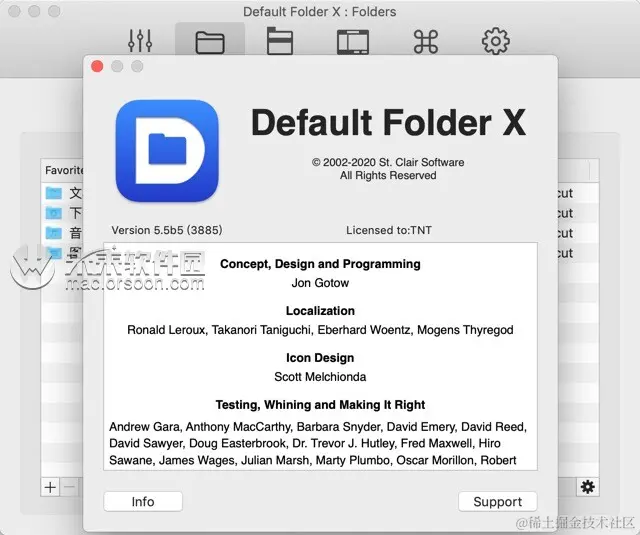640x535 pixels.
Task: Click the Default Folder X app icon
Action: pos(167,151)
